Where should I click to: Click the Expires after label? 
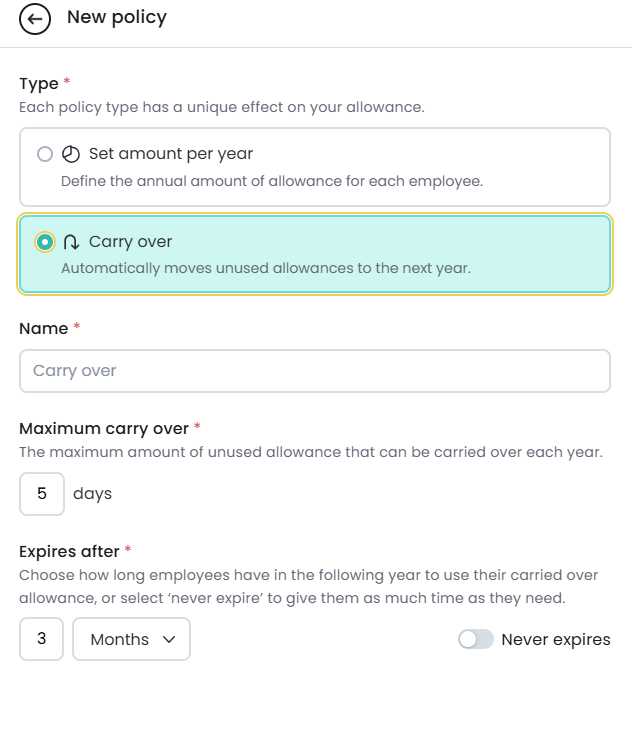click(70, 552)
